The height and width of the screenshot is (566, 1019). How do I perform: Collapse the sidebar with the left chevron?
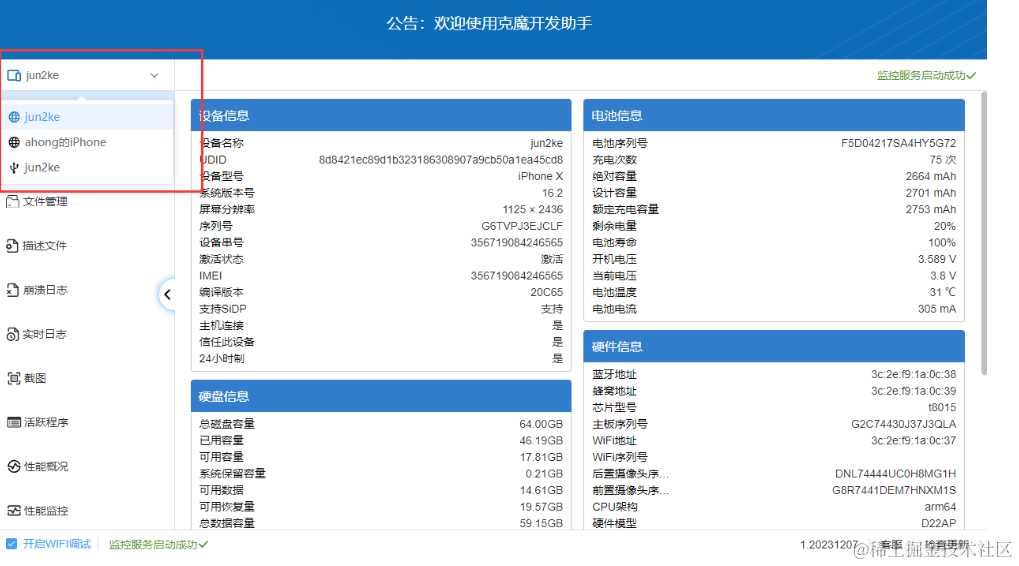pos(167,294)
